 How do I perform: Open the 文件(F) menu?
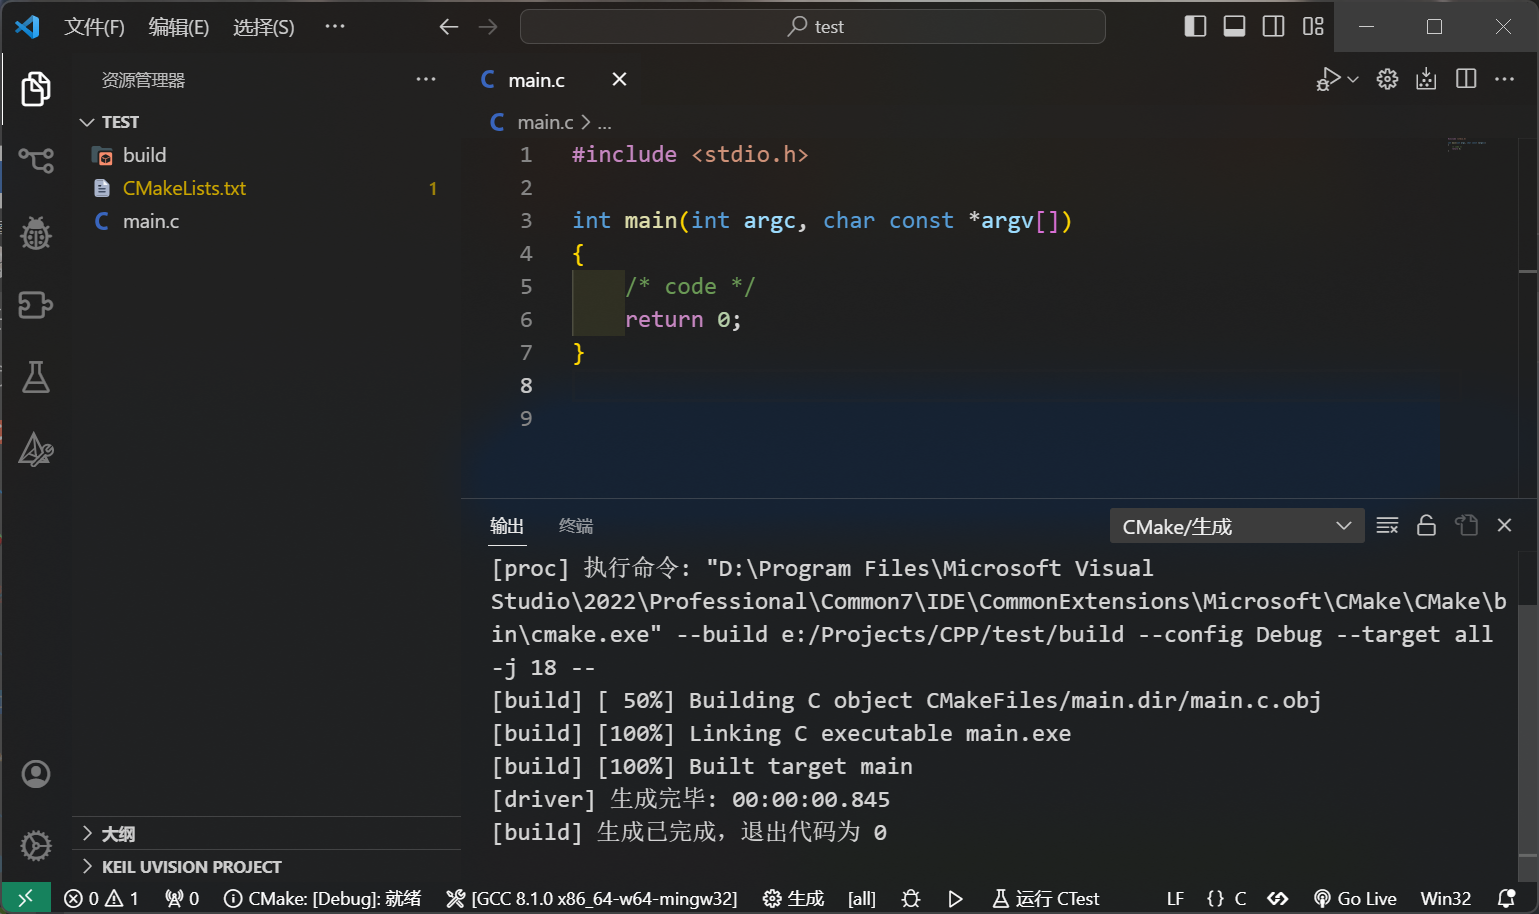tap(94, 27)
